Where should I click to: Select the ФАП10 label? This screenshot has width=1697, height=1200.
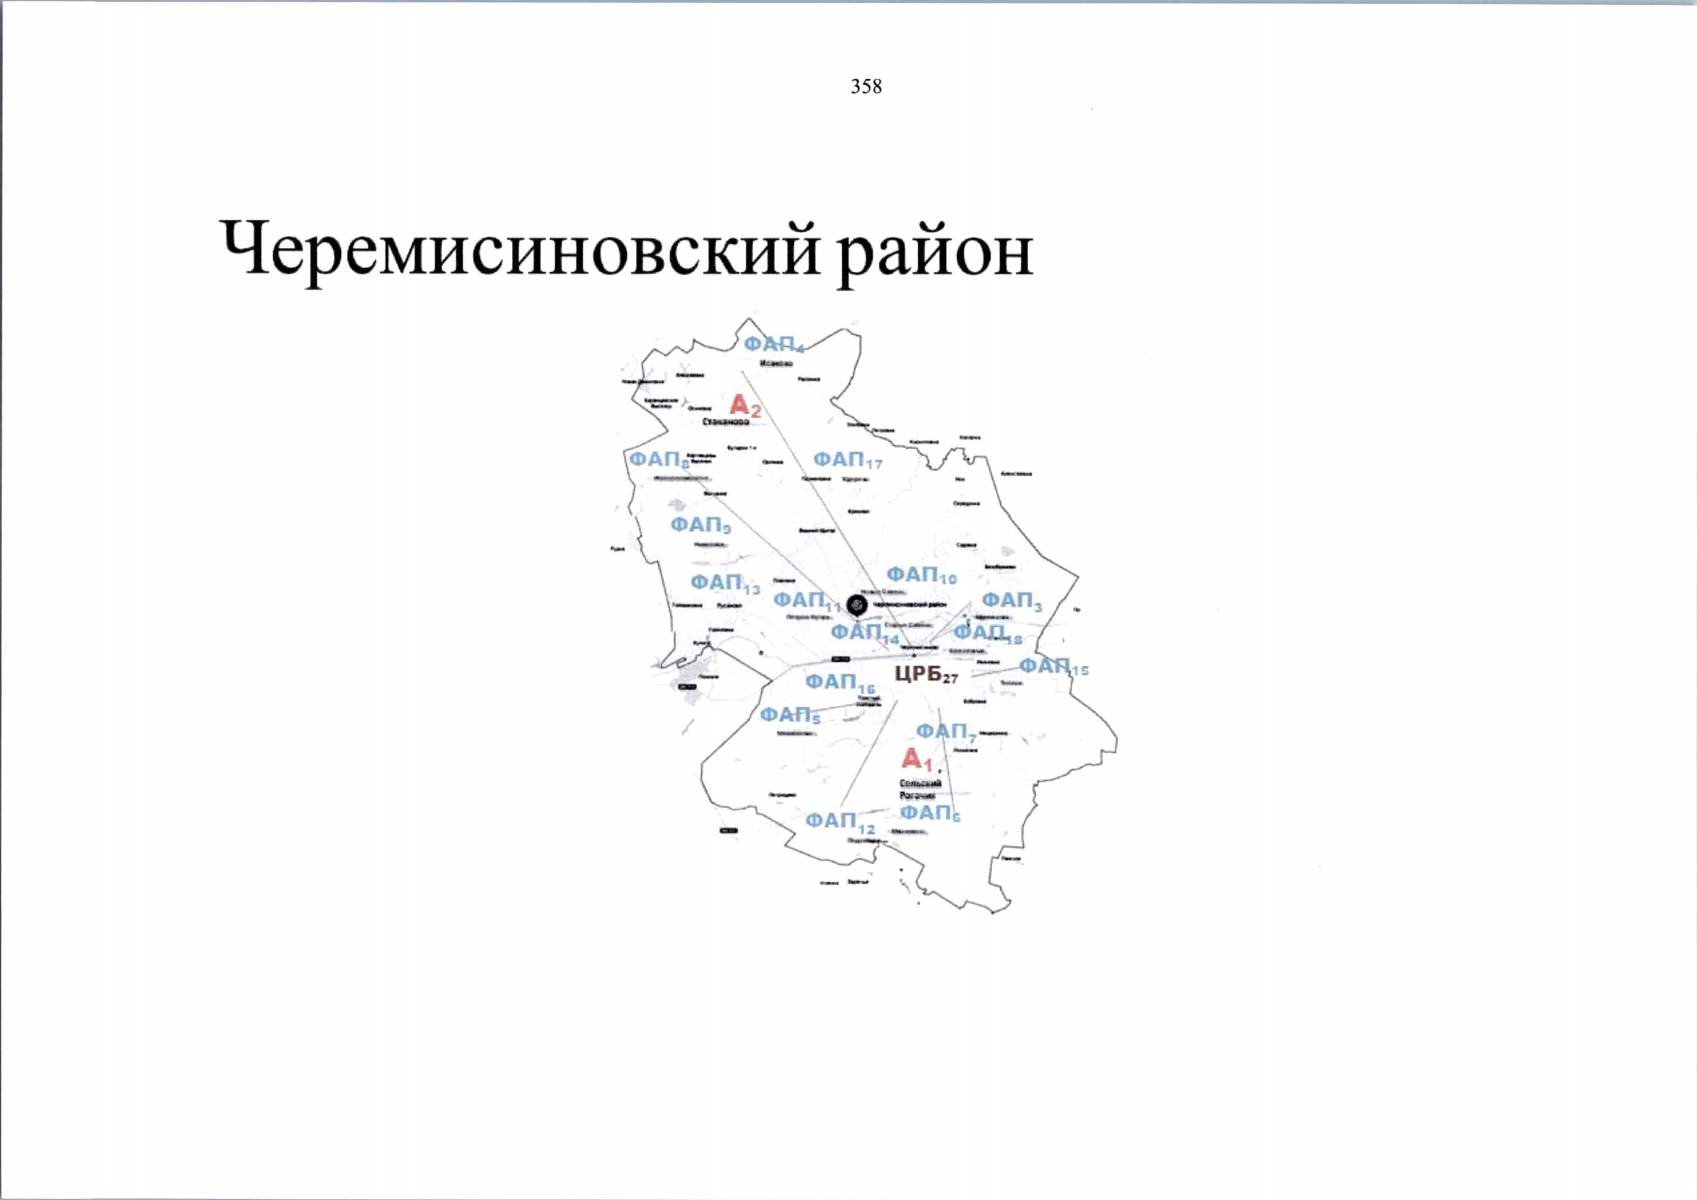(922, 575)
